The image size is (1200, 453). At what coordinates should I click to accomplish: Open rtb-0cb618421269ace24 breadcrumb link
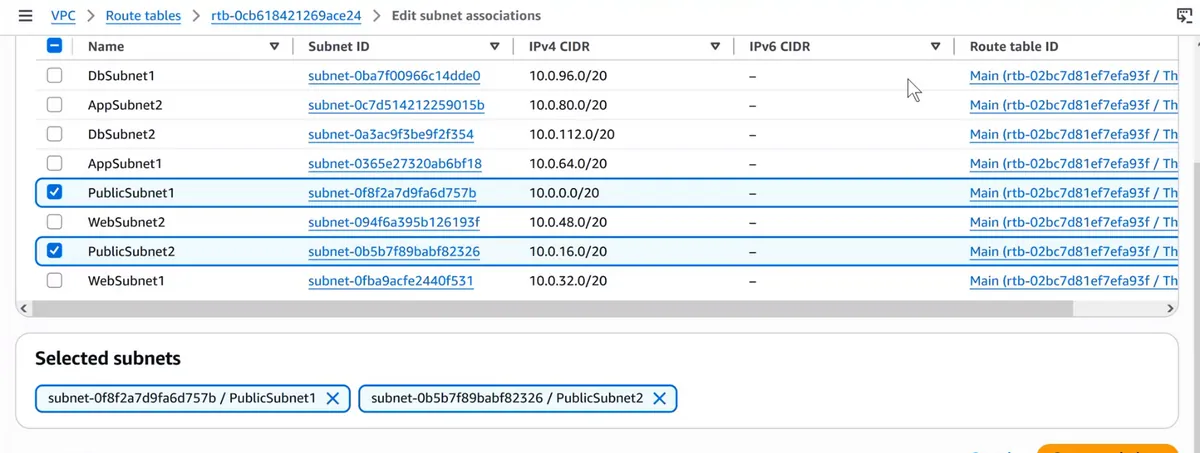pyautogui.click(x=286, y=16)
